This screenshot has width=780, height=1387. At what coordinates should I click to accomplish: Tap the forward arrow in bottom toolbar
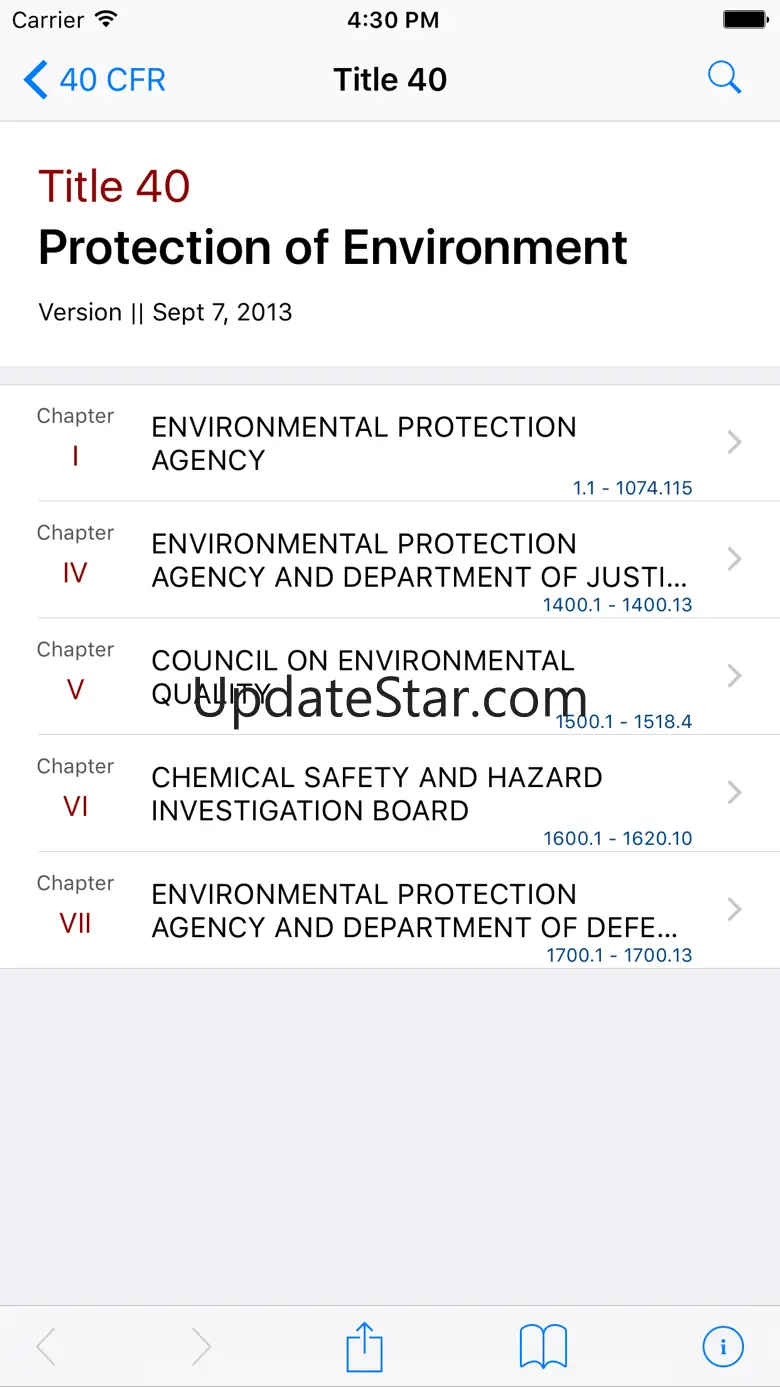coord(201,1346)
